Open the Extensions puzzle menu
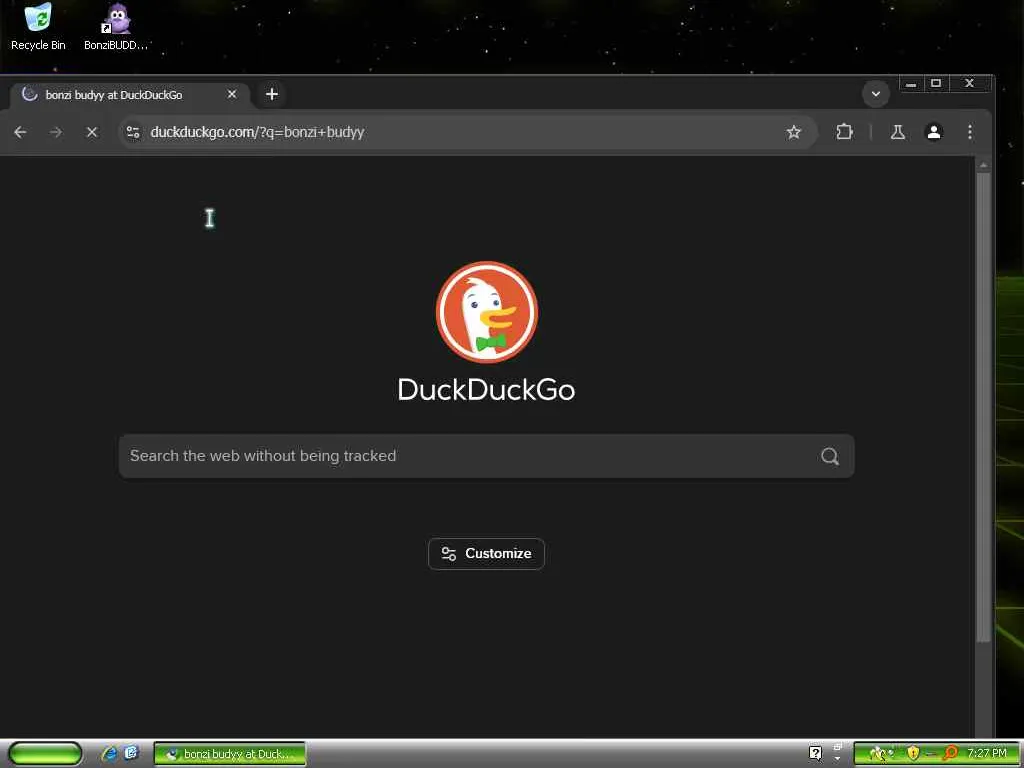The width and height of the screenshot is (1024, 768). point(844,132)
